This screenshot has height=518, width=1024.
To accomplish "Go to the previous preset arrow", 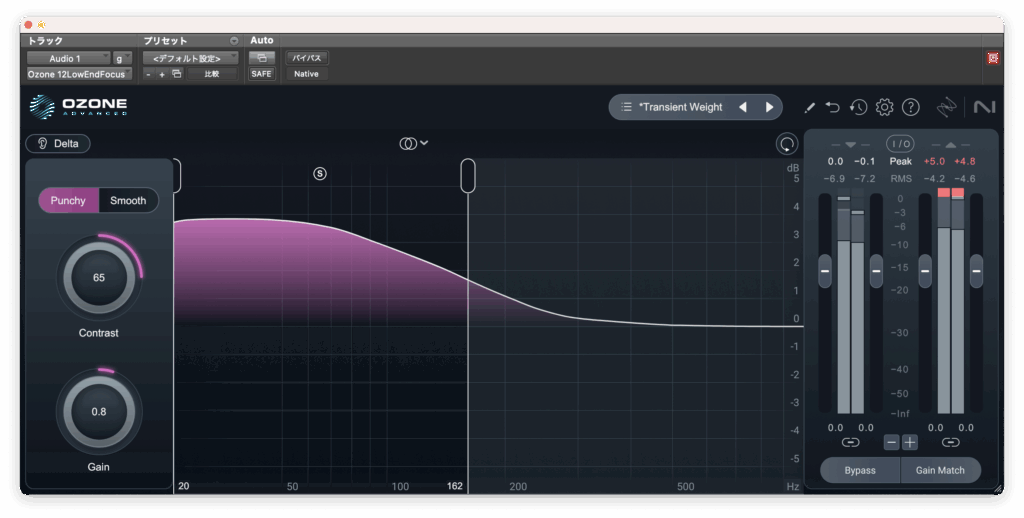I will (x=742, y=107).
